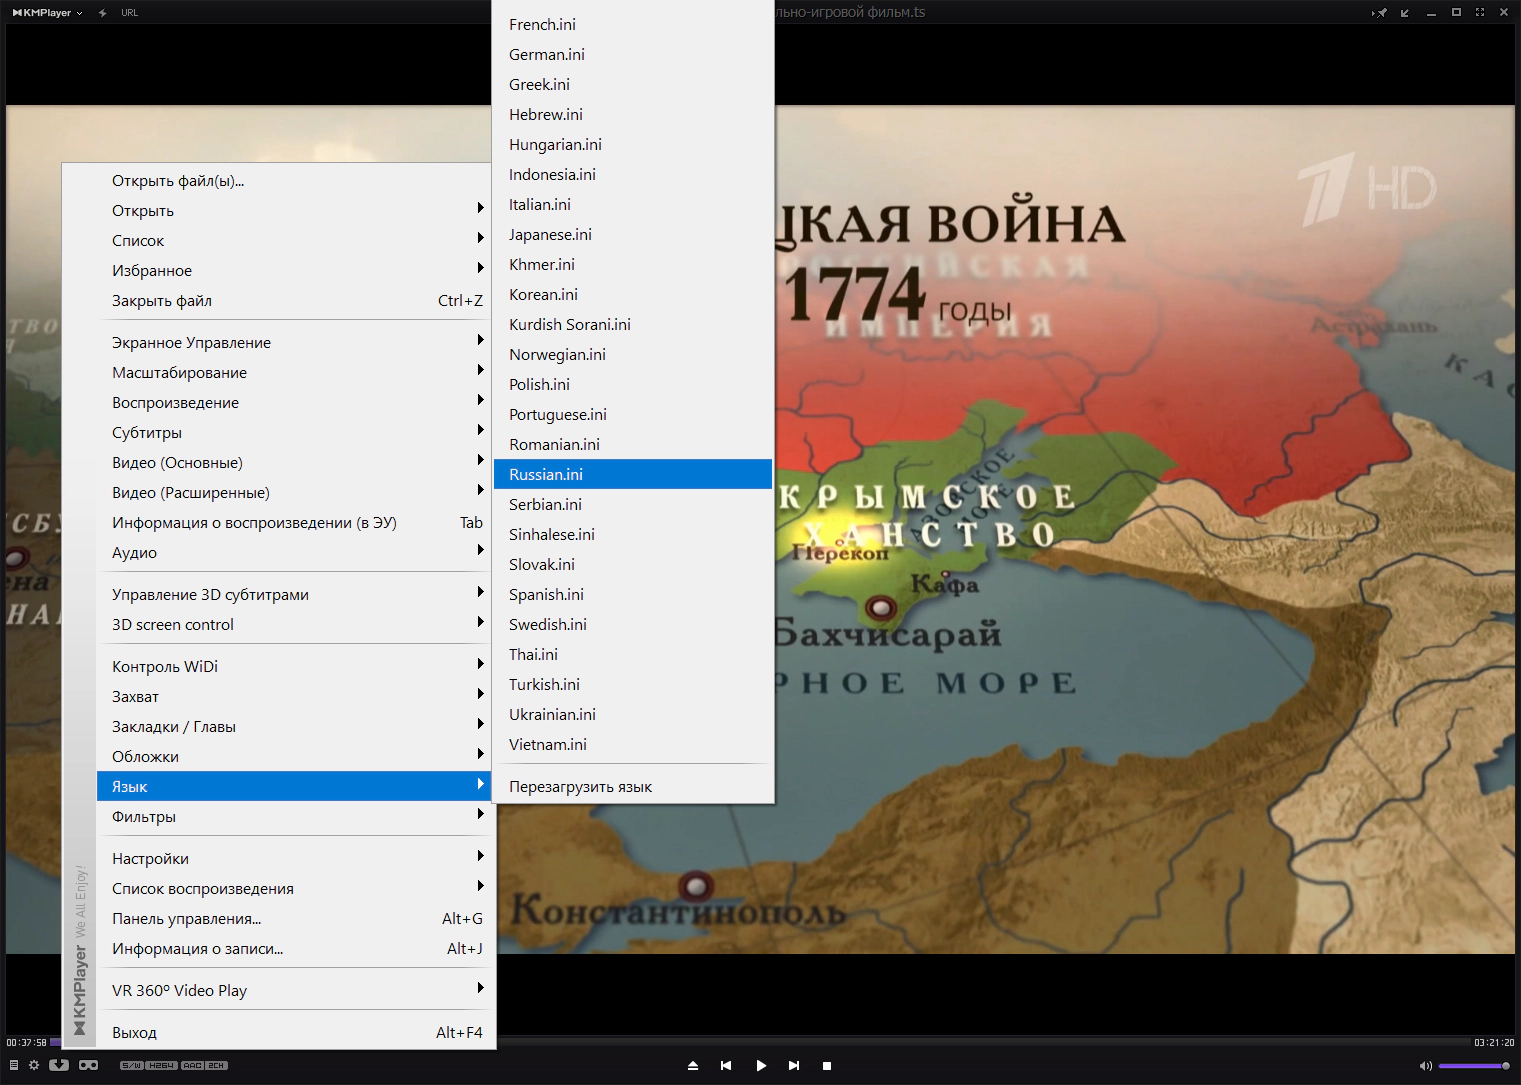This screenshot has width=1521, height=1085.
Task: Open the settings gear in the bottom bar
Action: (34, 1065)
